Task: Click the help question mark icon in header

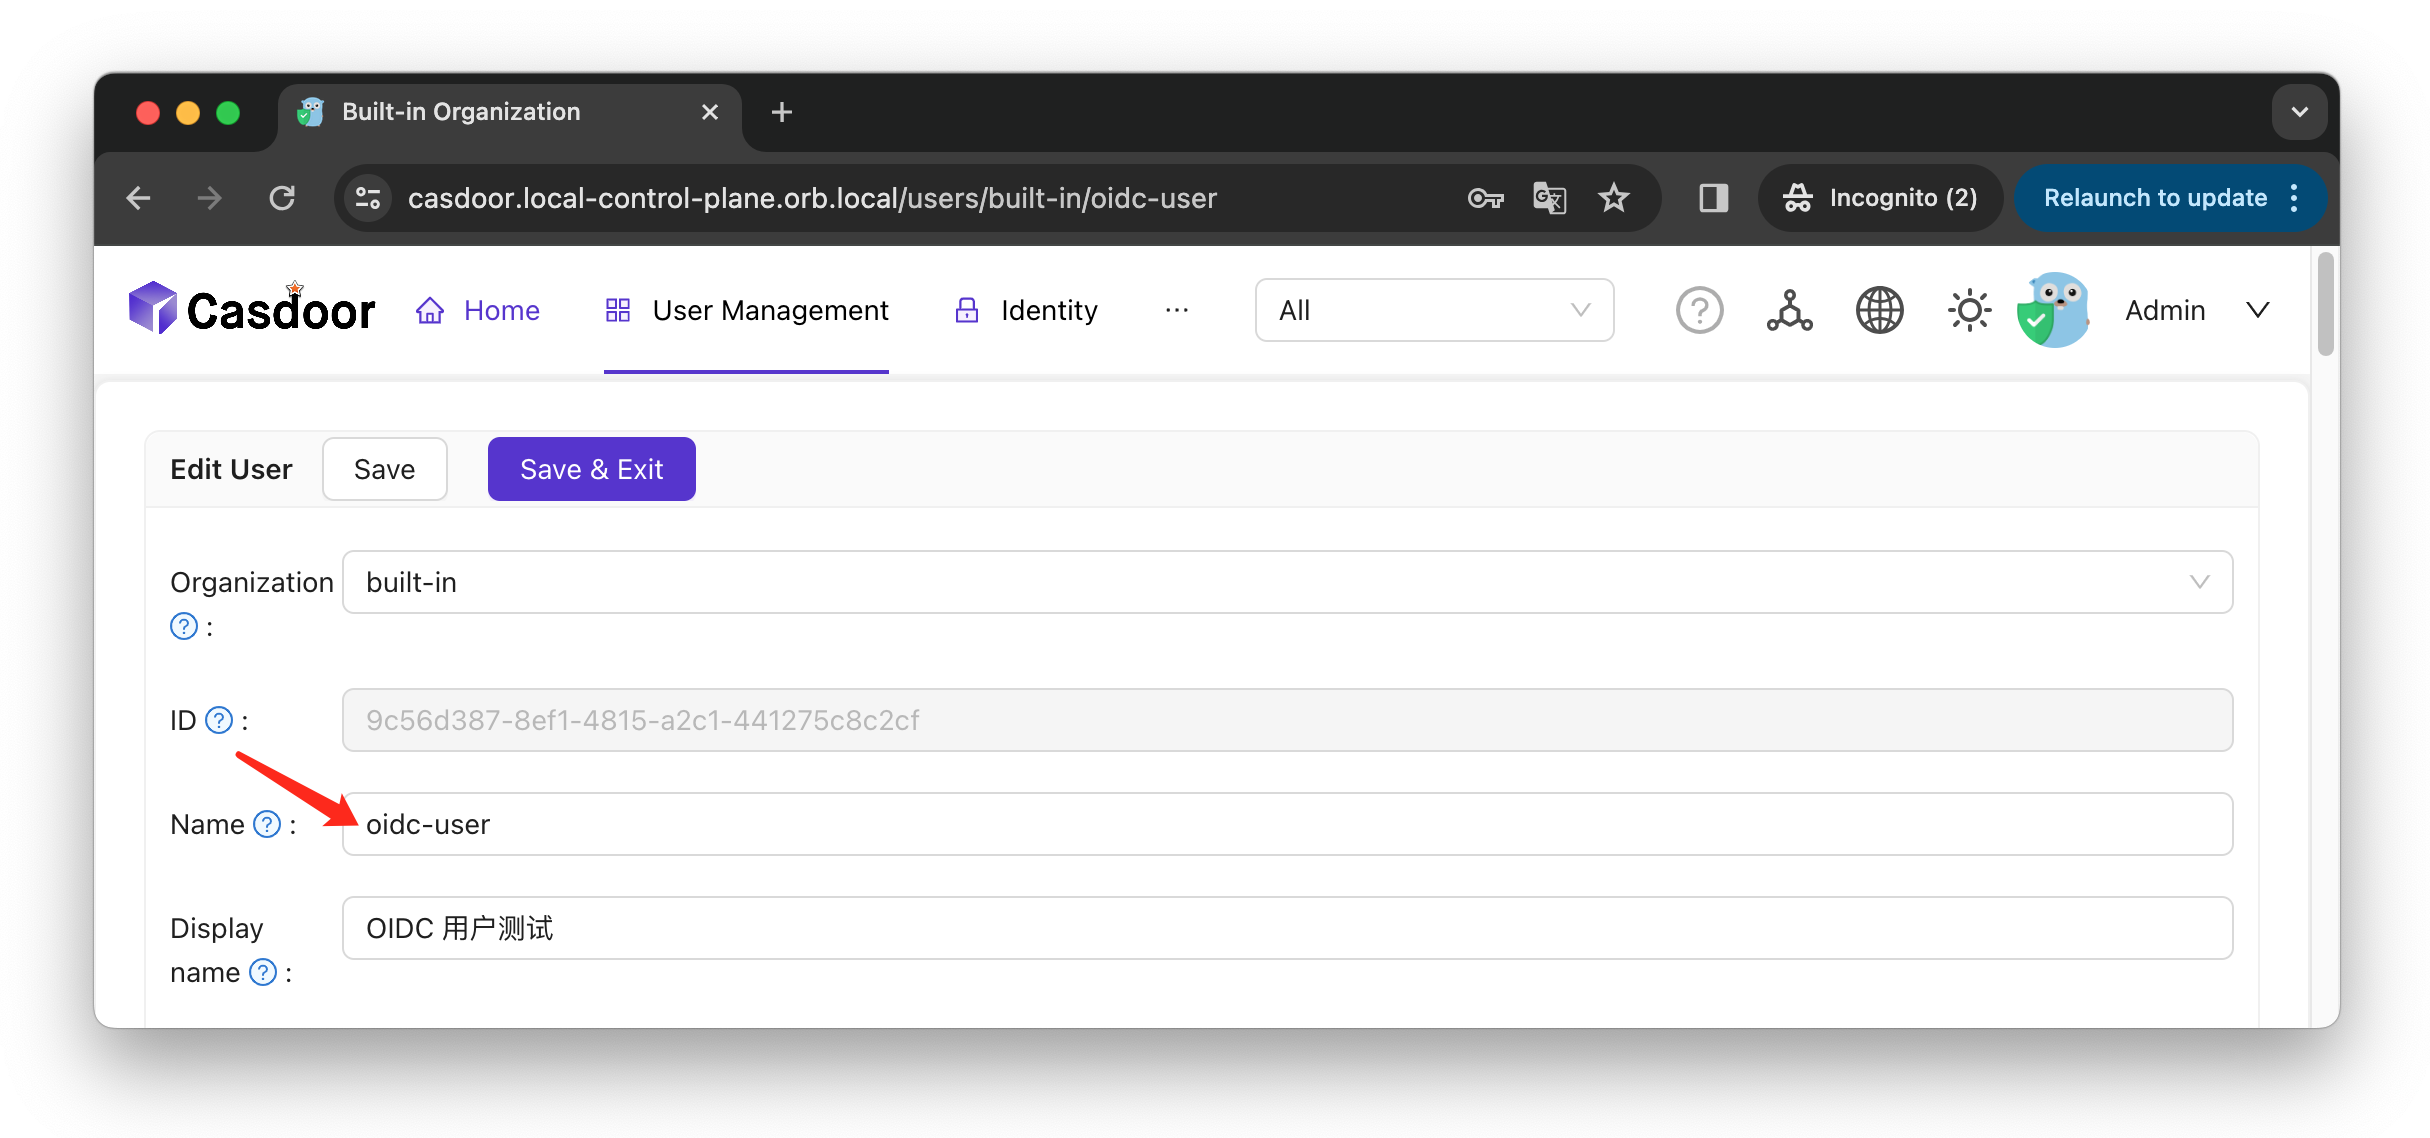Action: [x=1699, y=310]
